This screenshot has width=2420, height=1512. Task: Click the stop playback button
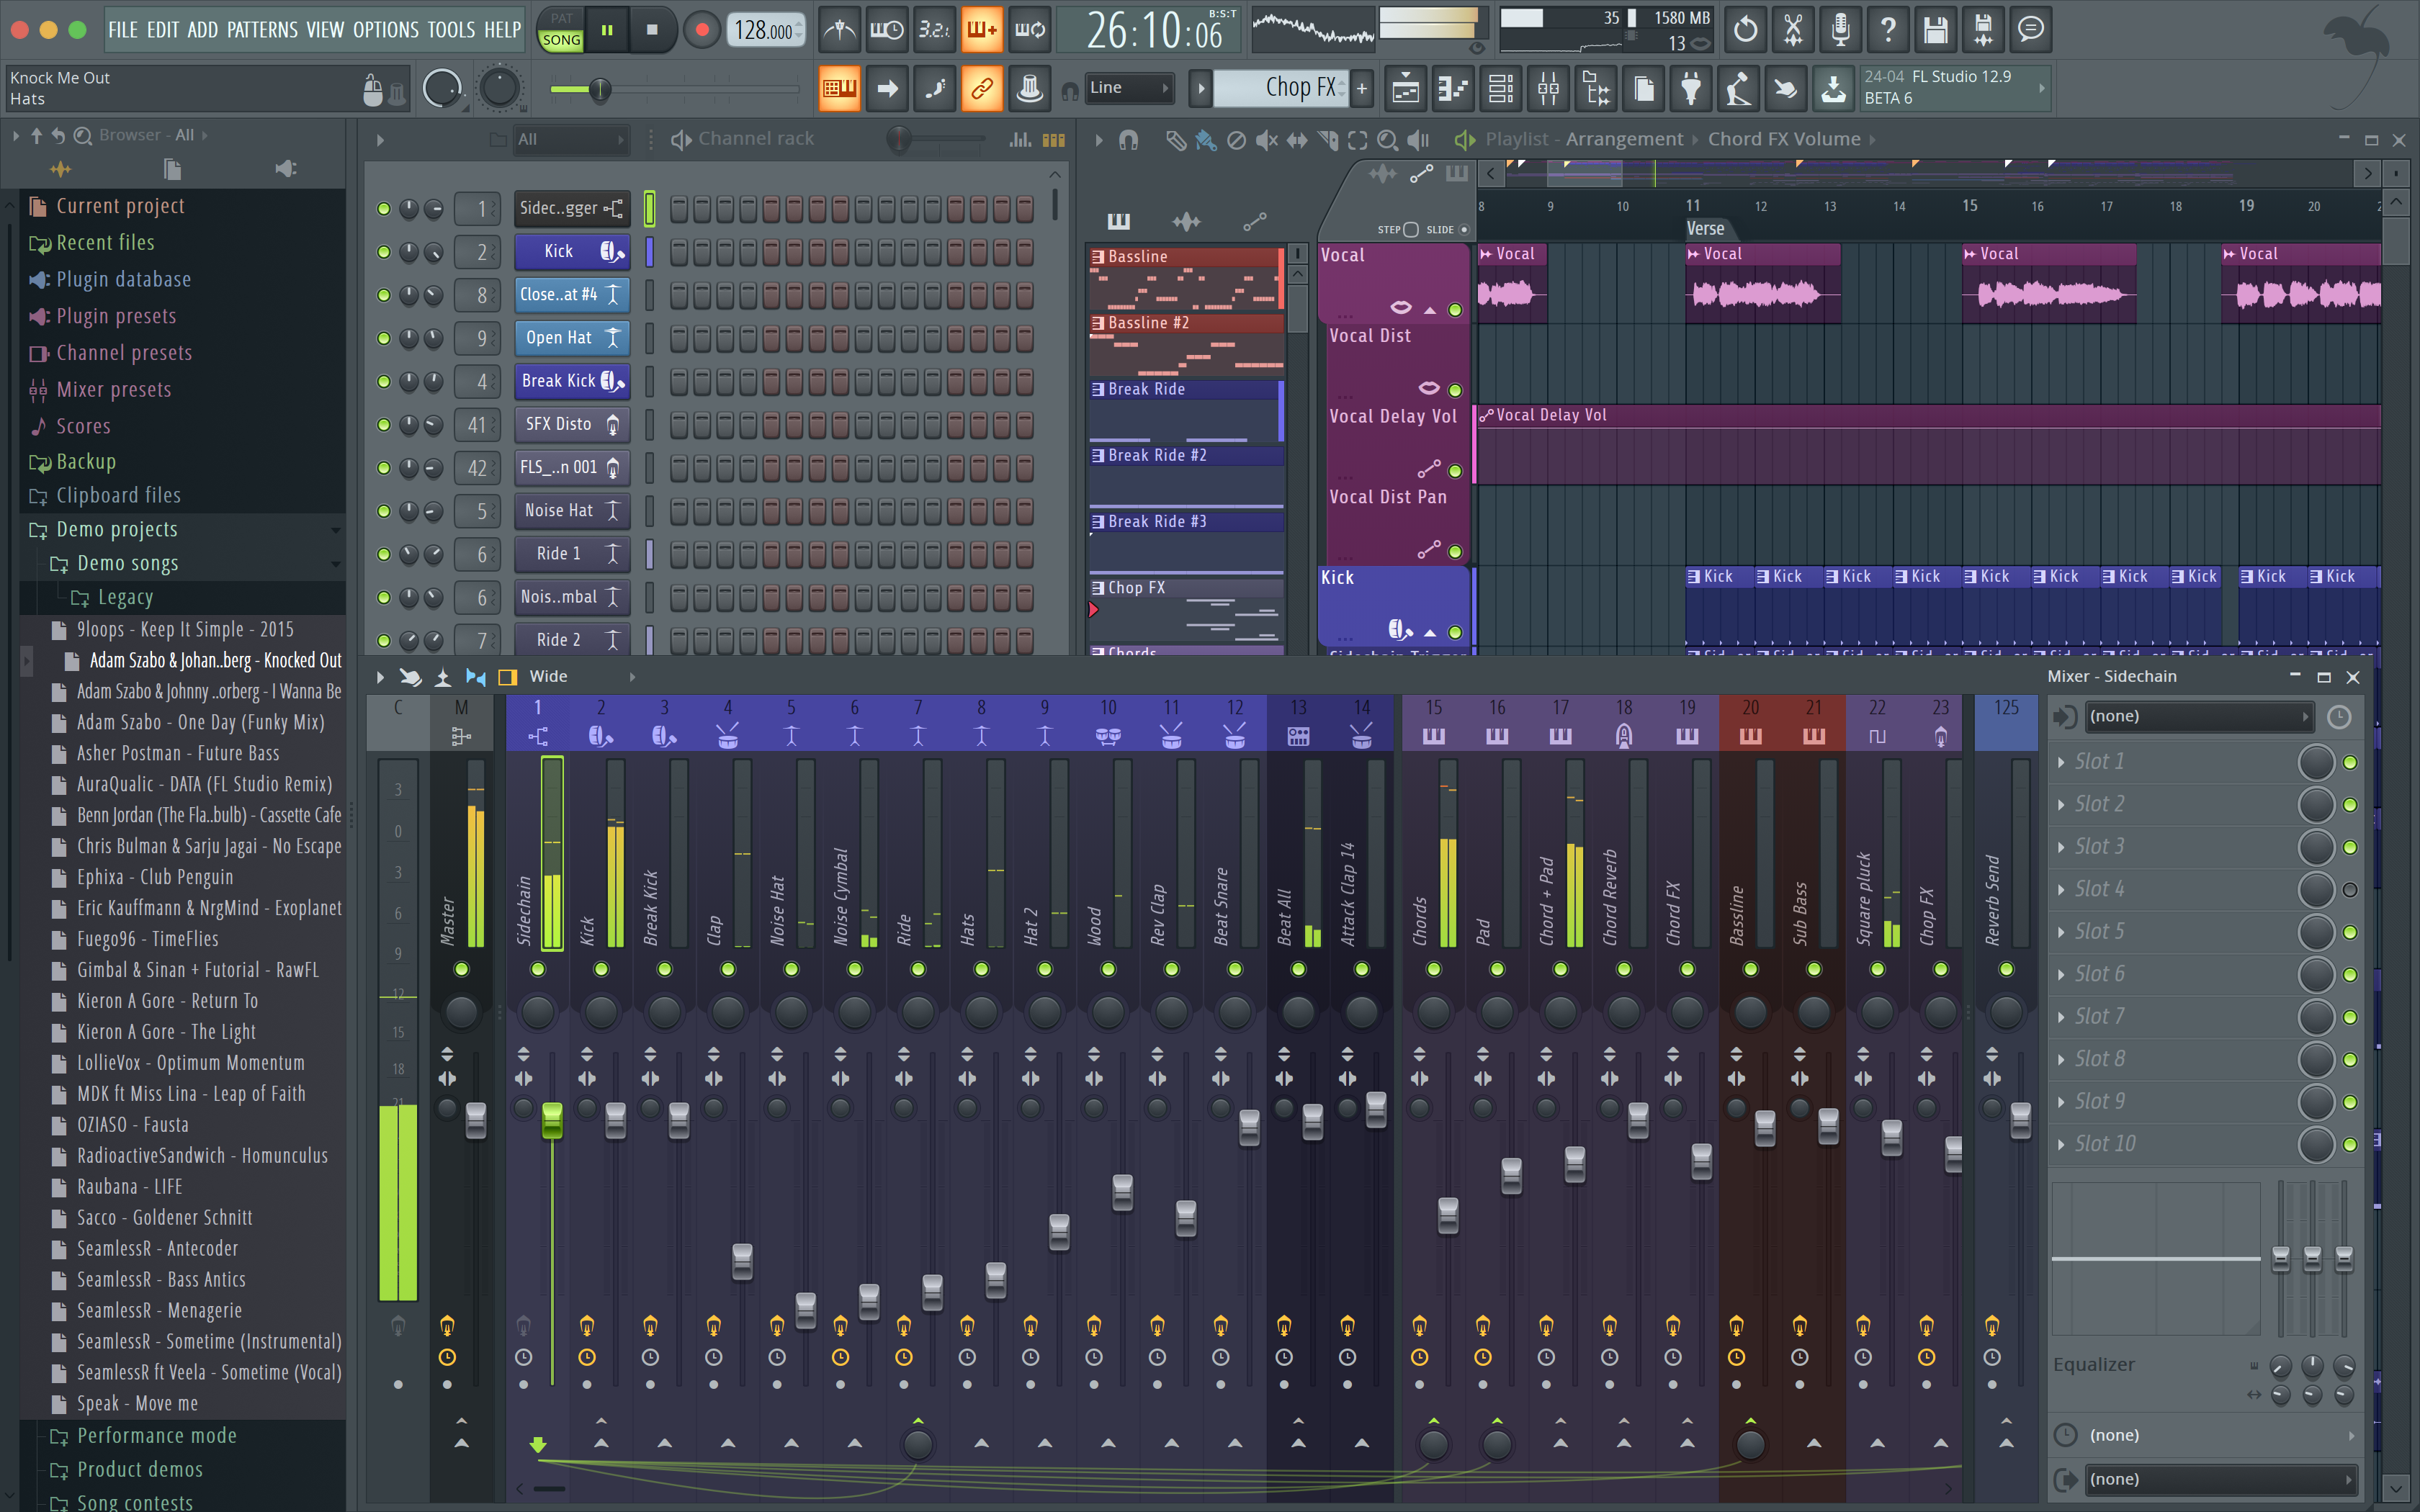(653, 30)
